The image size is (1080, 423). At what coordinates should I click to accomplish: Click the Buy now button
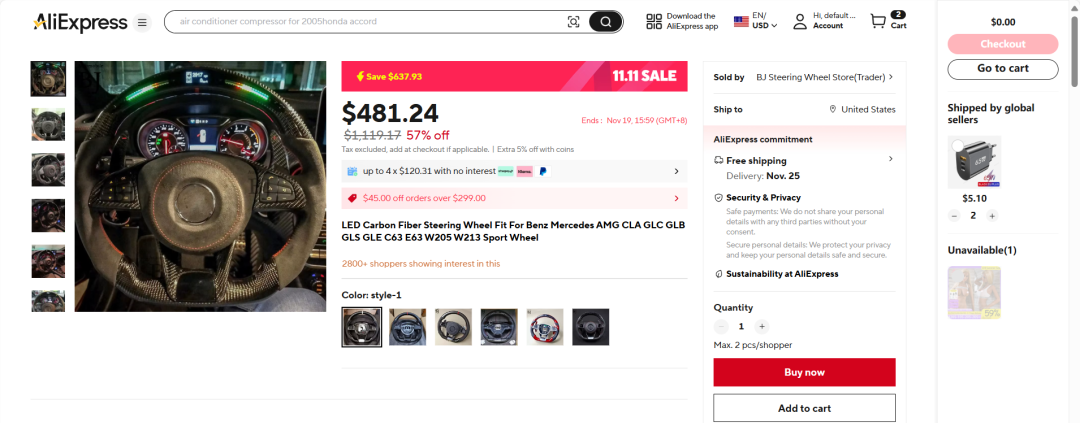[x=804, y=372]
